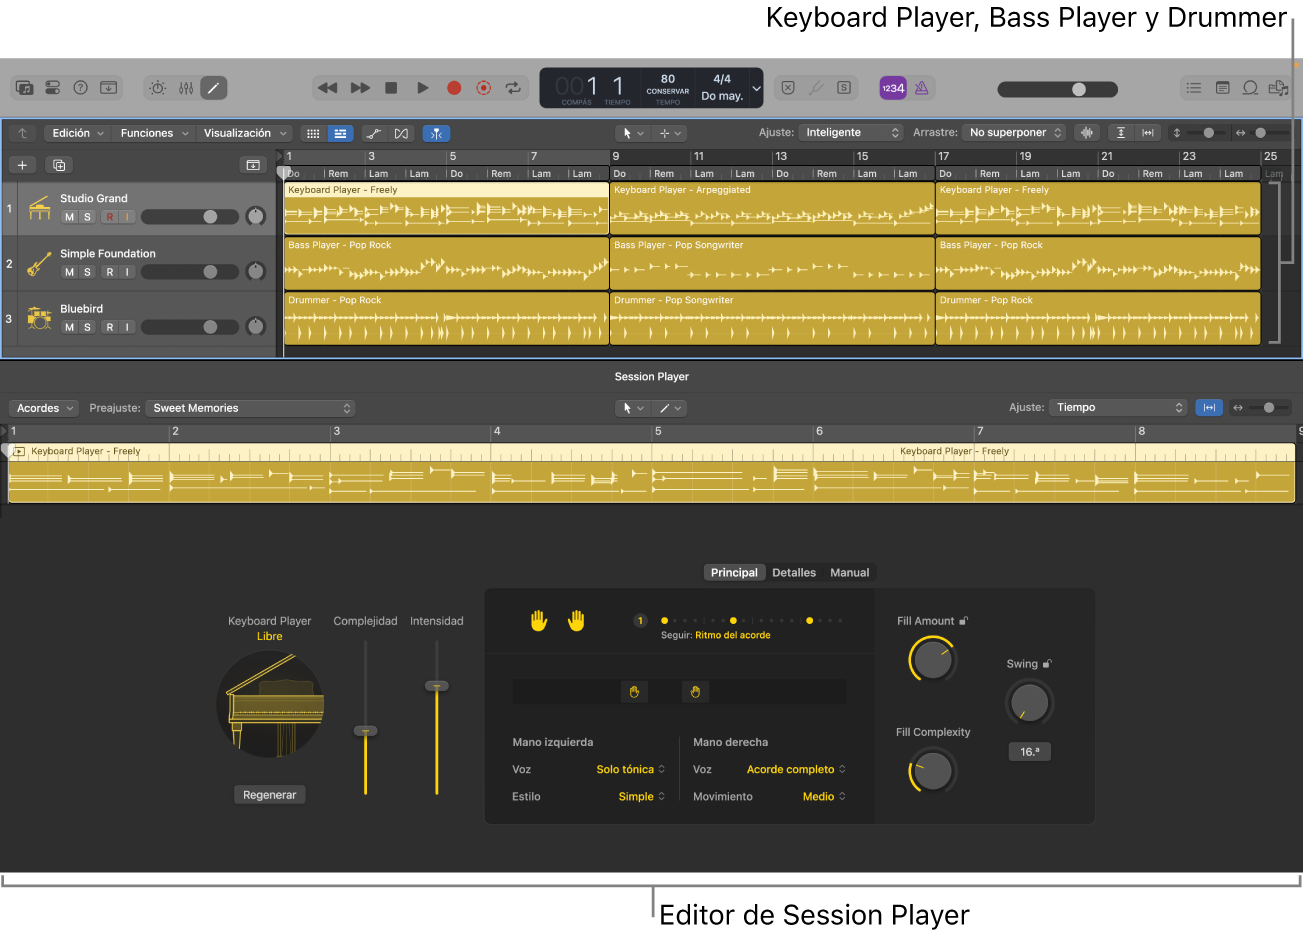The image size is (1303, 936).
Task: Open the Loop Browser button
Action: 1250,88
